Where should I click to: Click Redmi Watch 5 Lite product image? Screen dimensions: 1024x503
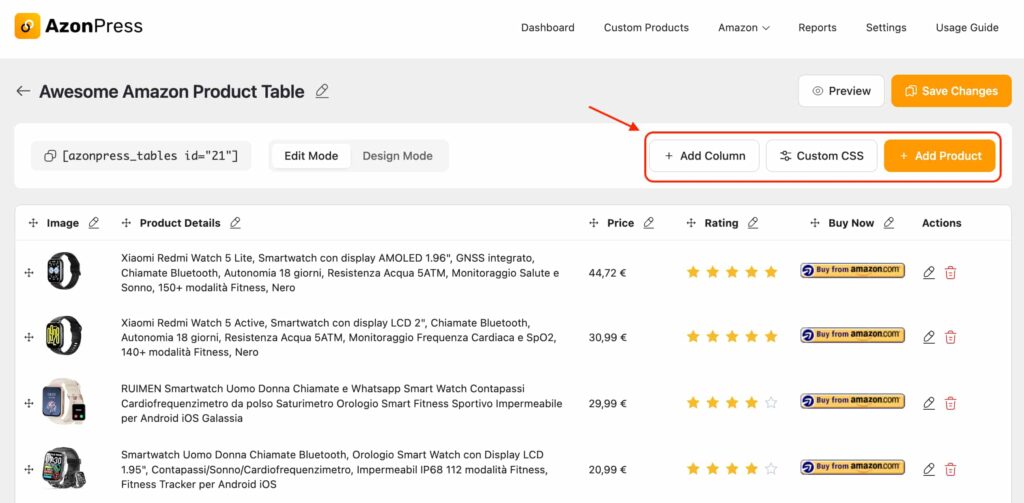point(64,270)
